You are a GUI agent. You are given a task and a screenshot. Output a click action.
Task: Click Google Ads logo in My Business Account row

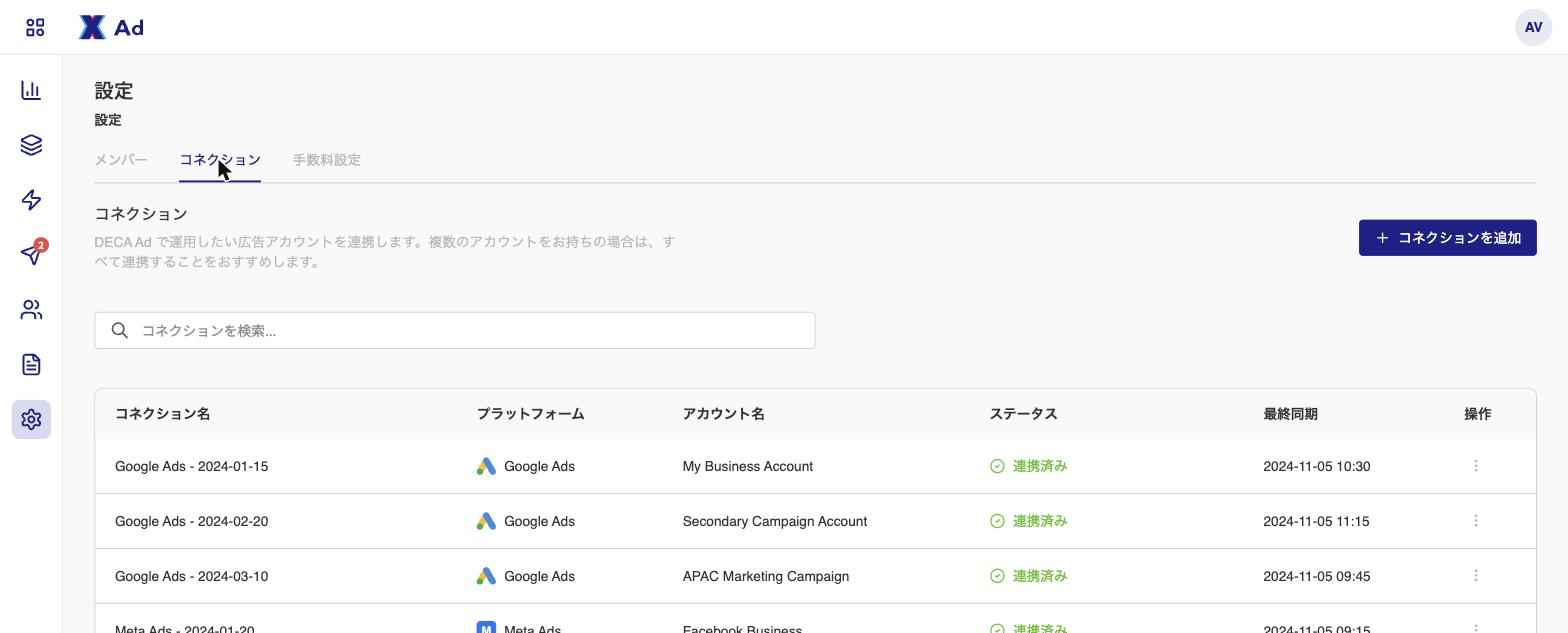(486, 466)
